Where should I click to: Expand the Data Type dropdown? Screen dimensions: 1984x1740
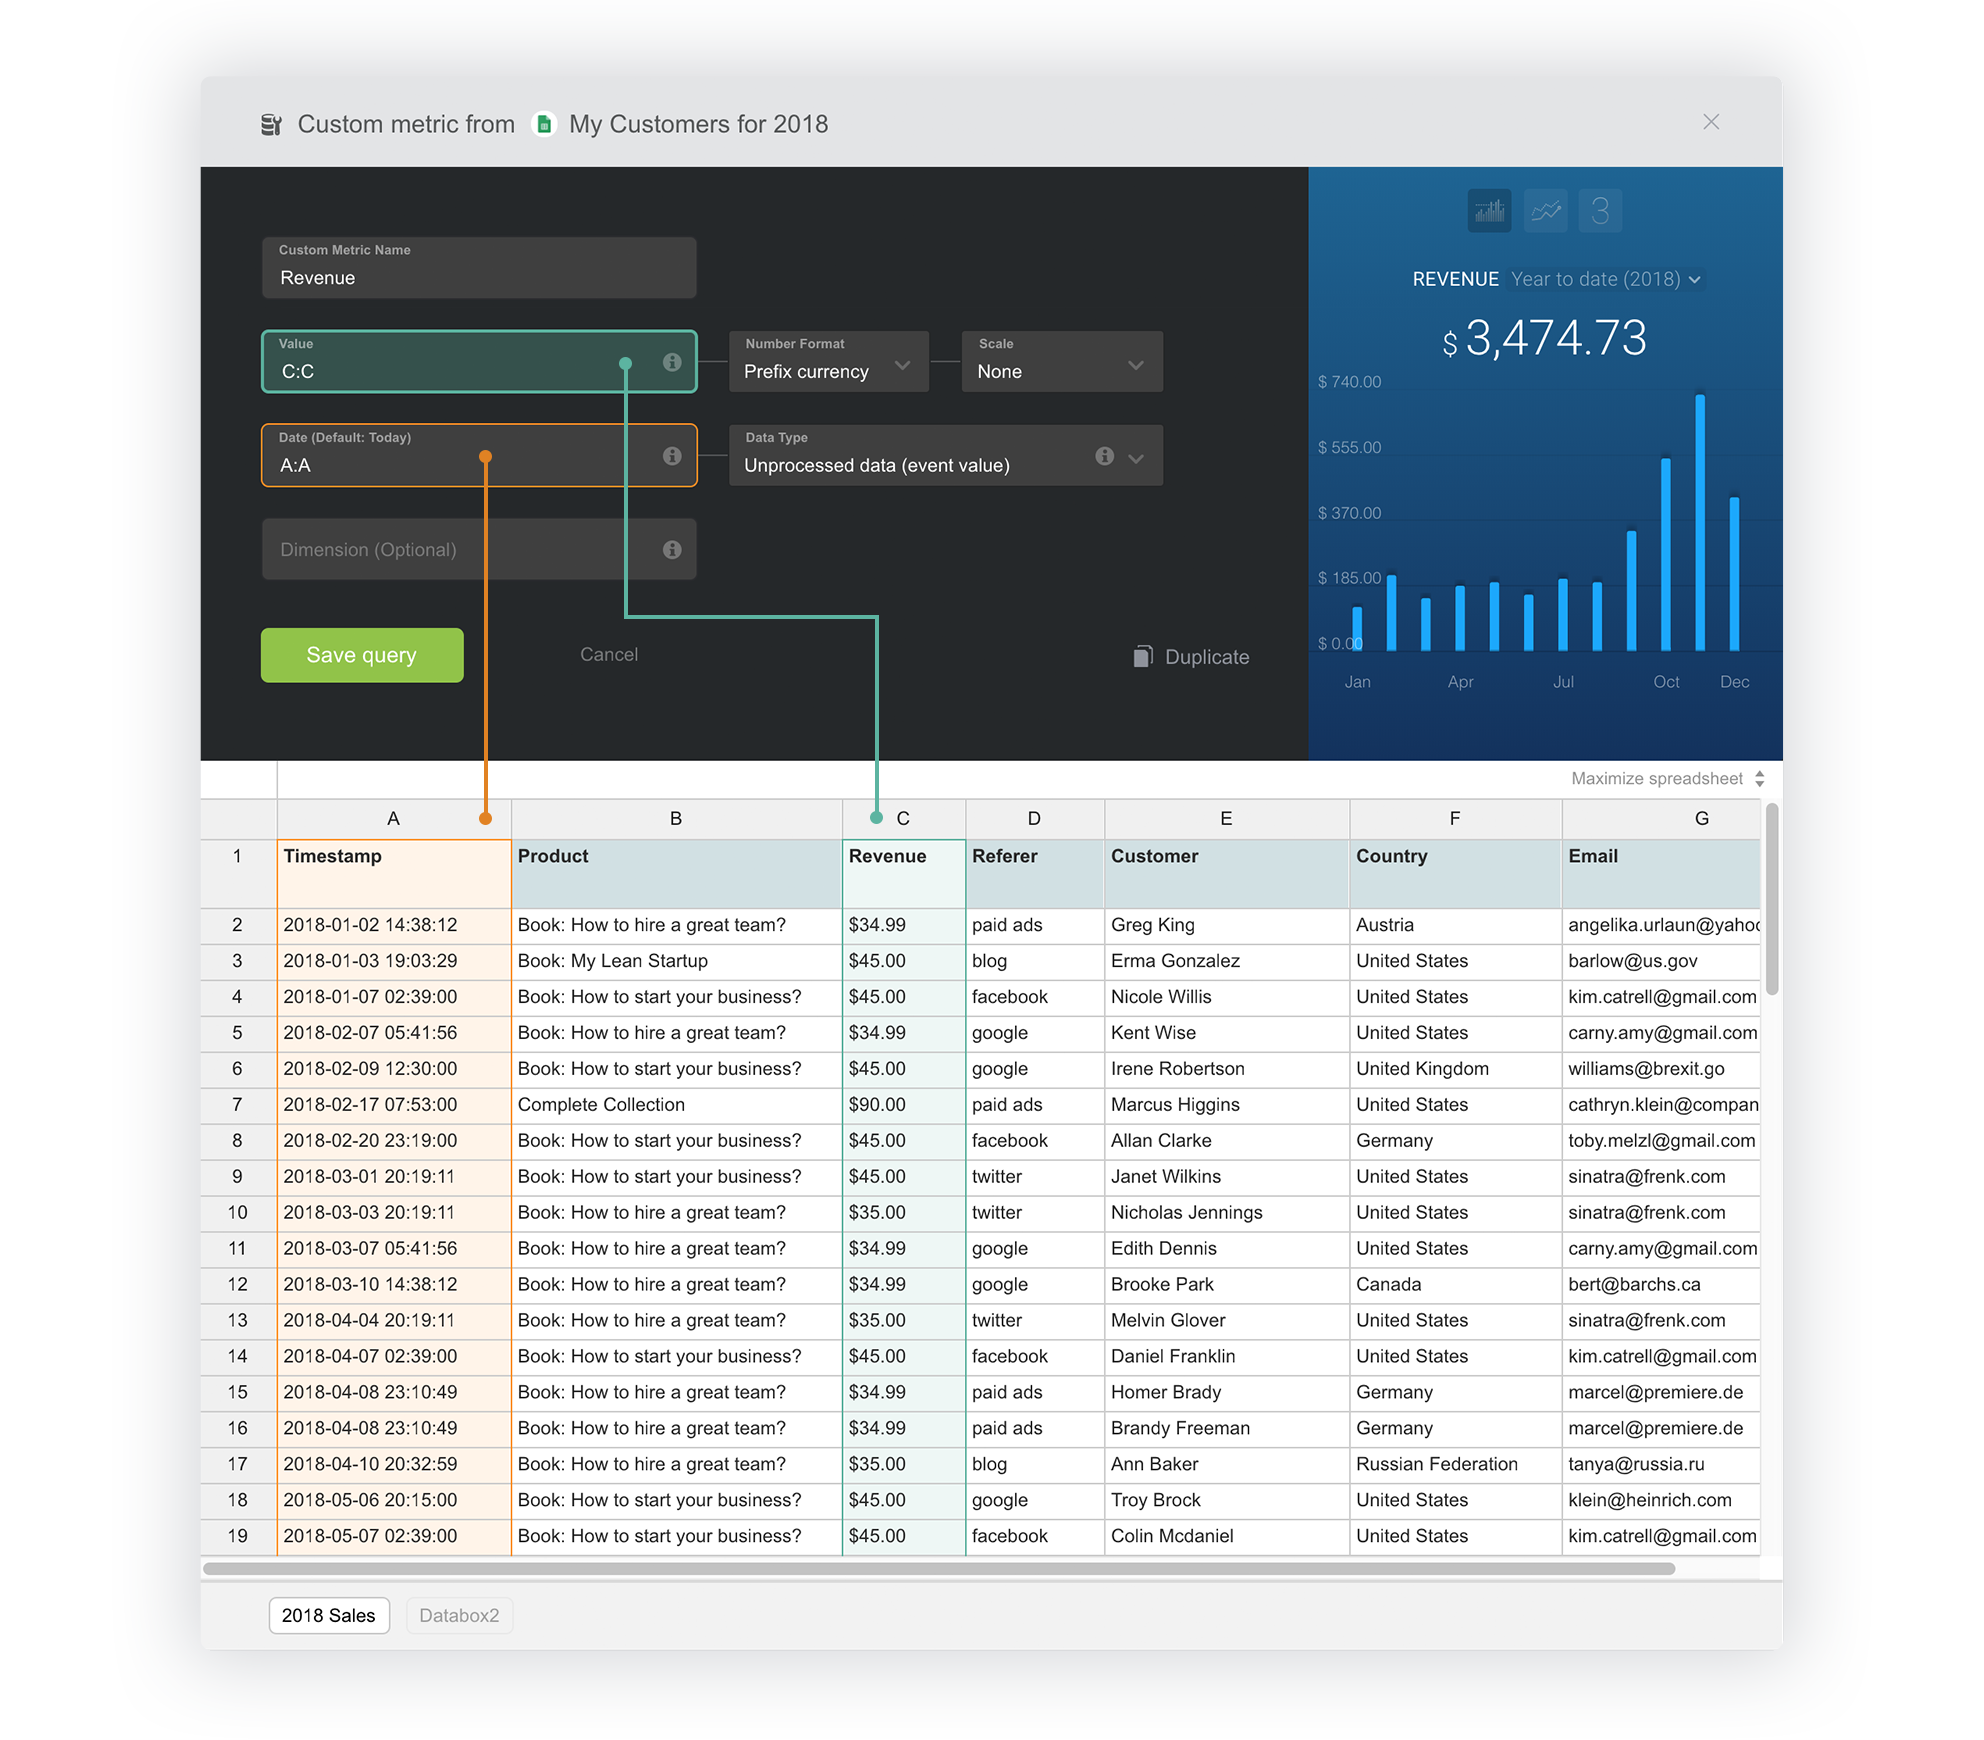1136,458
